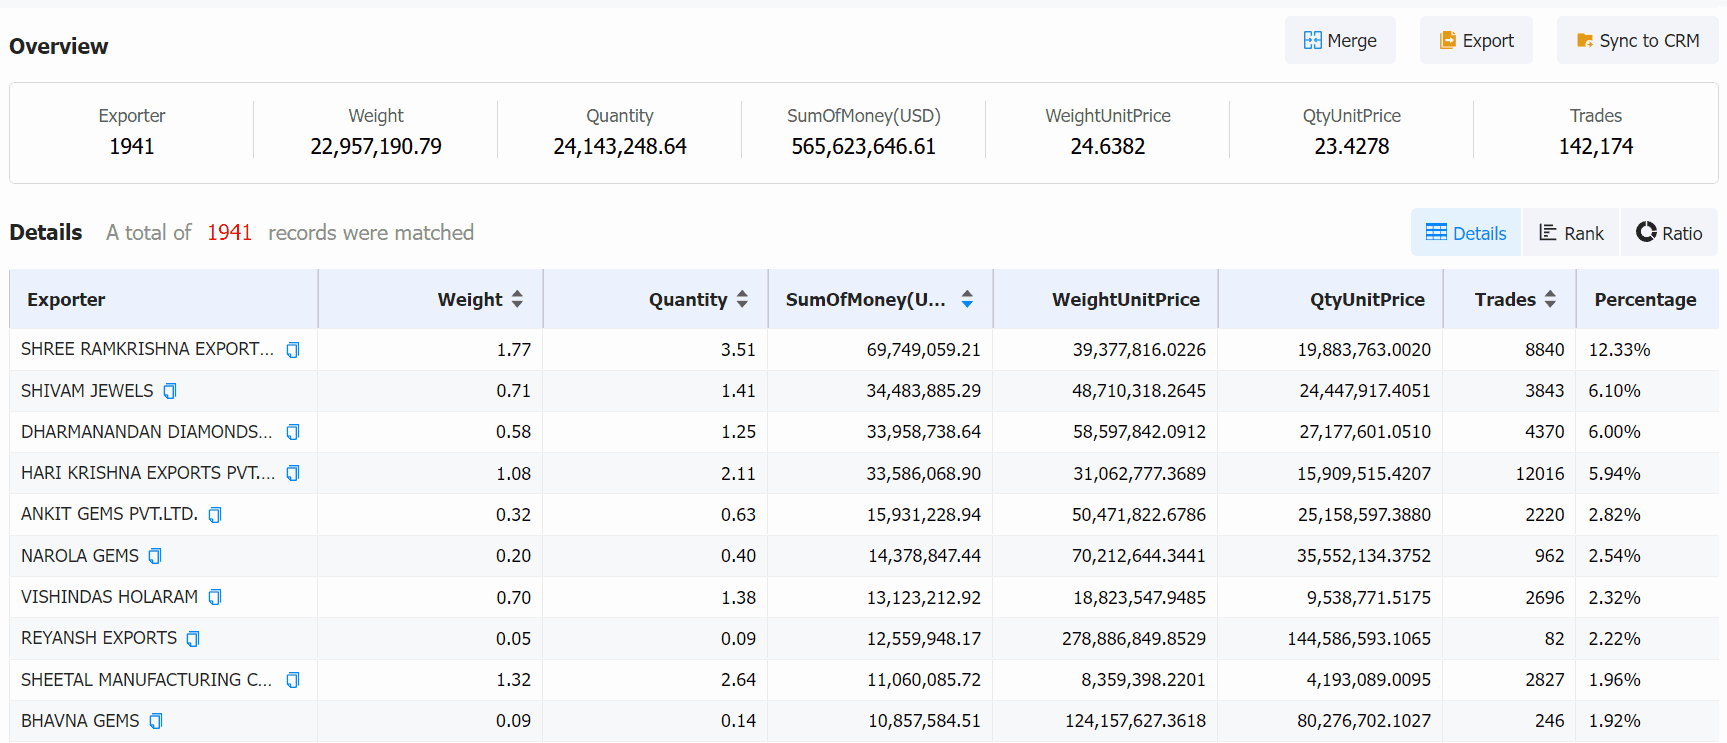Copy SHREE RAMKRISHNA EXPORT exporter name icon
This screenshot has width=1727, height=743.
tap(293, 350)
